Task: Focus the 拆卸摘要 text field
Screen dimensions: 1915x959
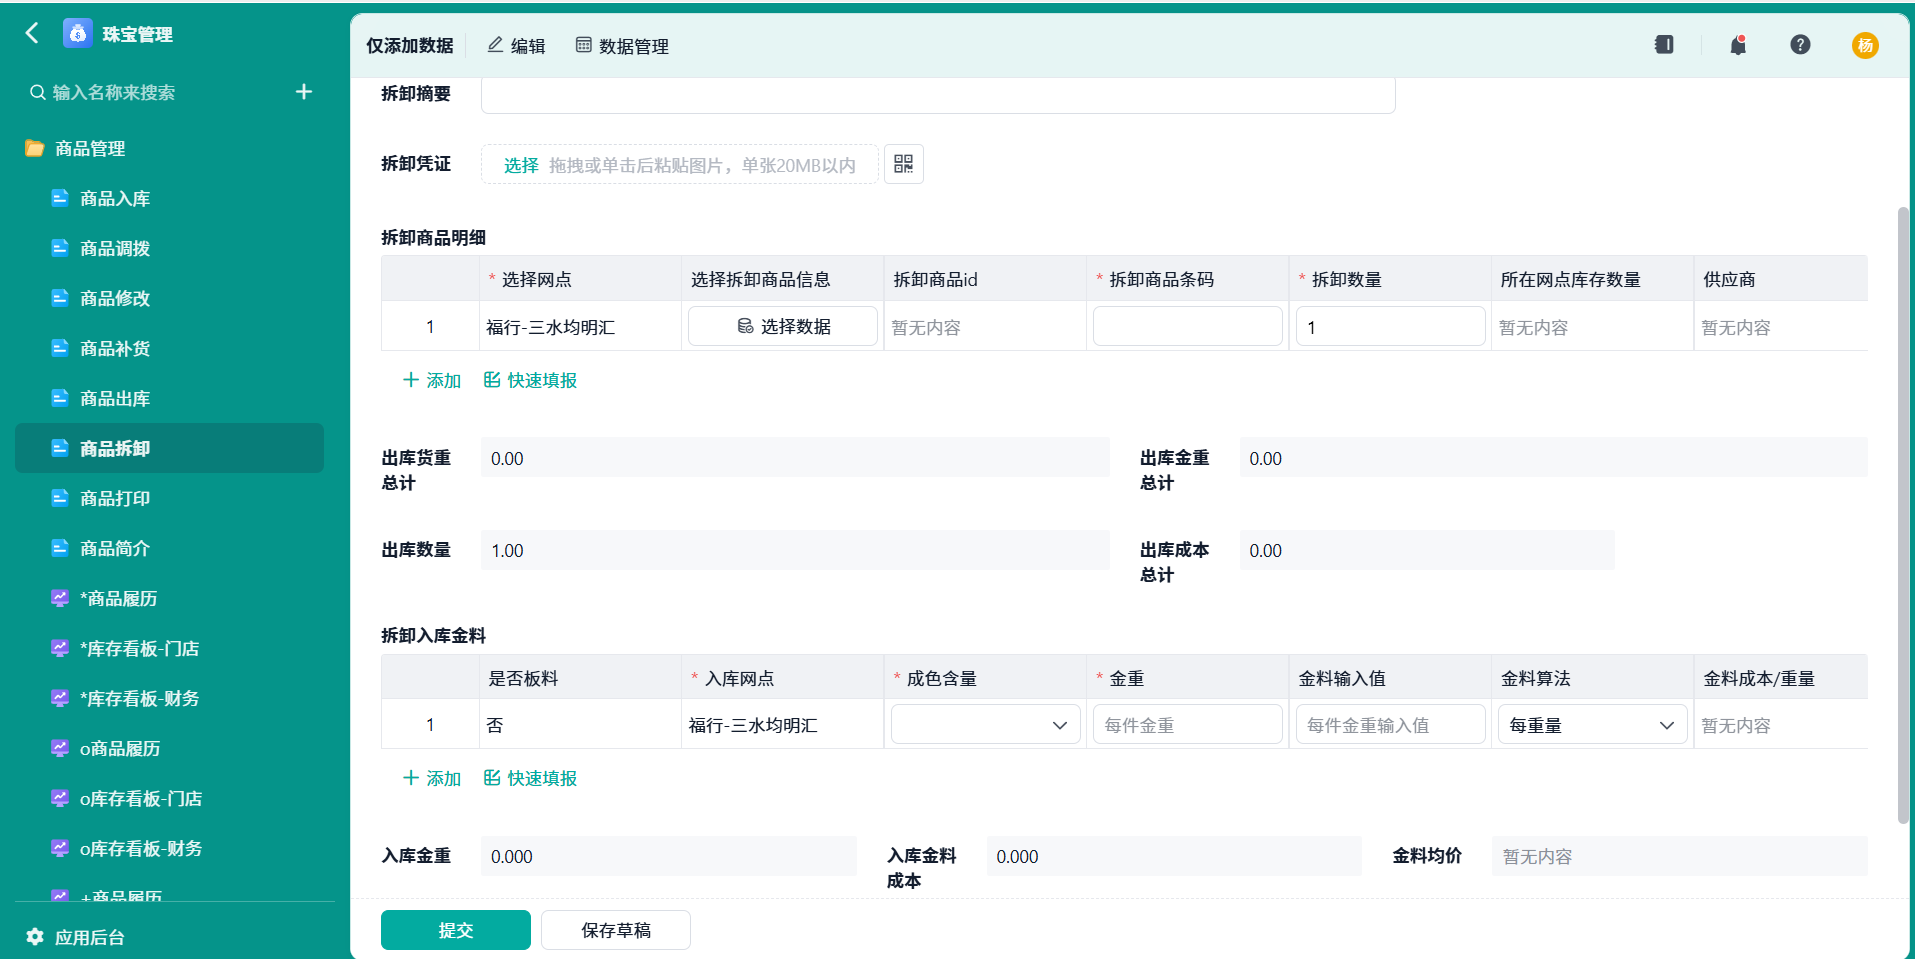Action: [938, 96]
